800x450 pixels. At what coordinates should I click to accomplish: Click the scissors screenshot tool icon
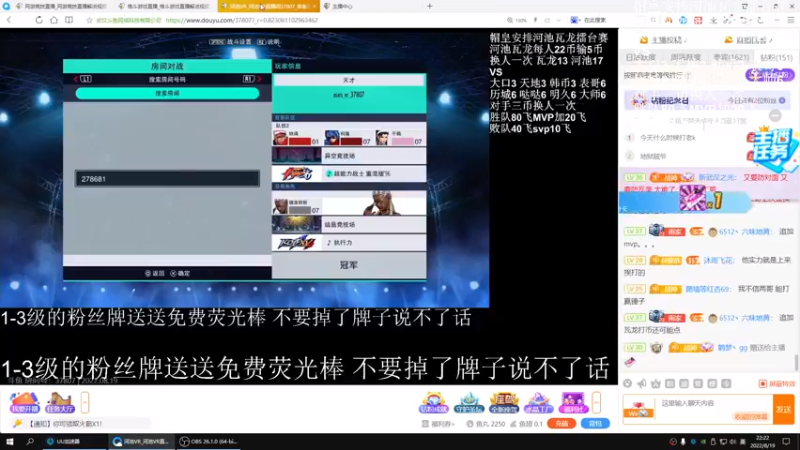(x=728, y=20)
